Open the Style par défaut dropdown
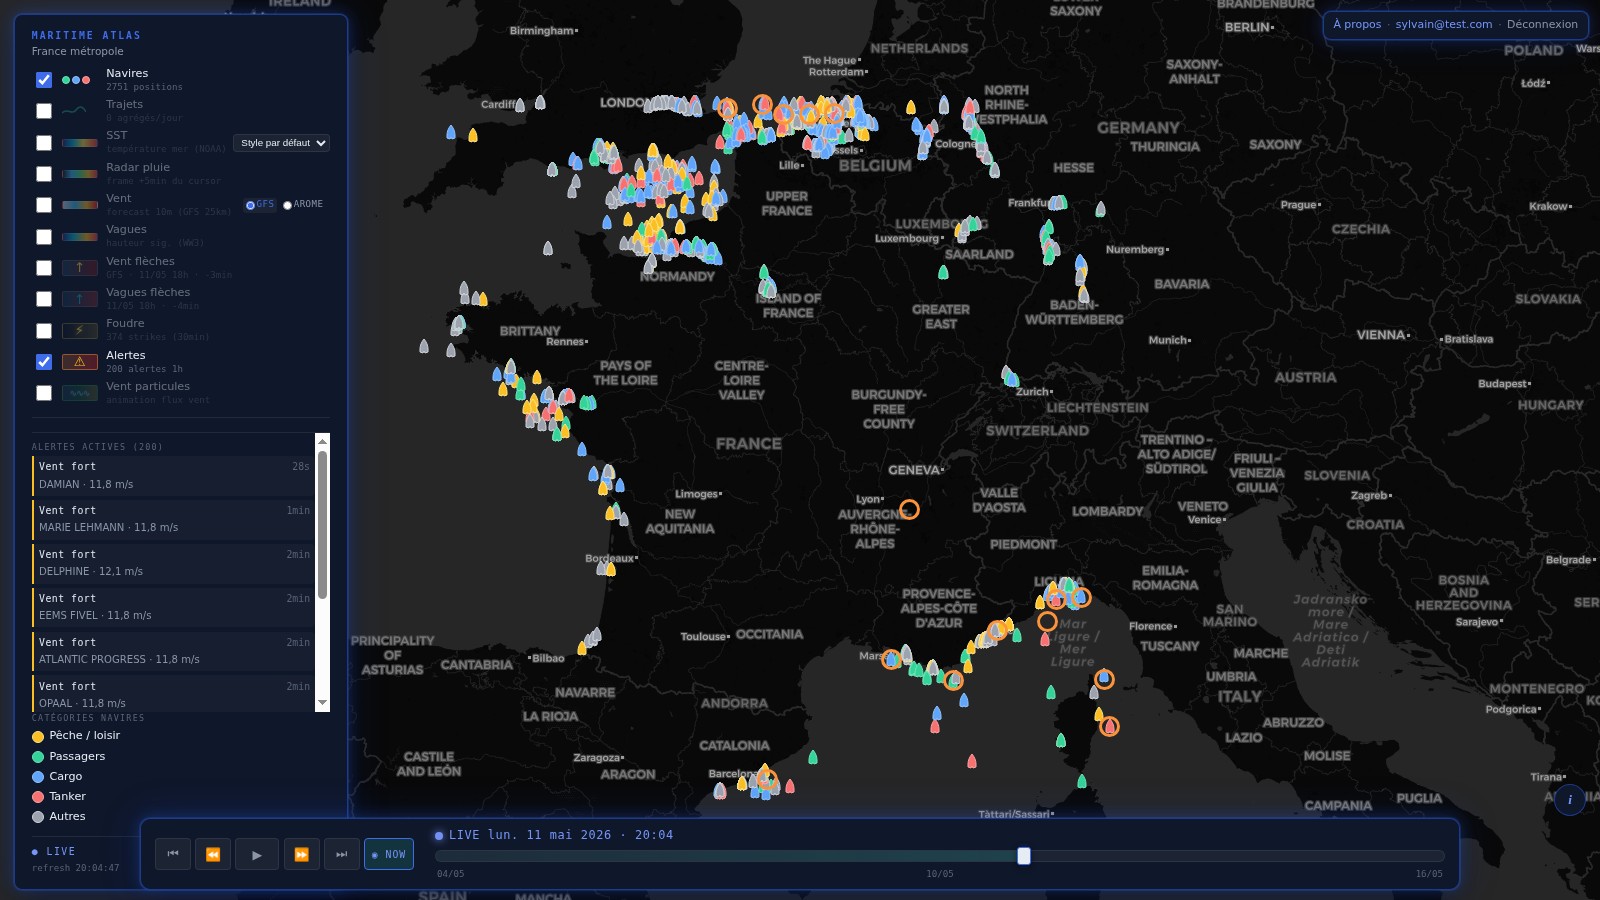Screen dimensions: 1600x900 tap(281, 143)
